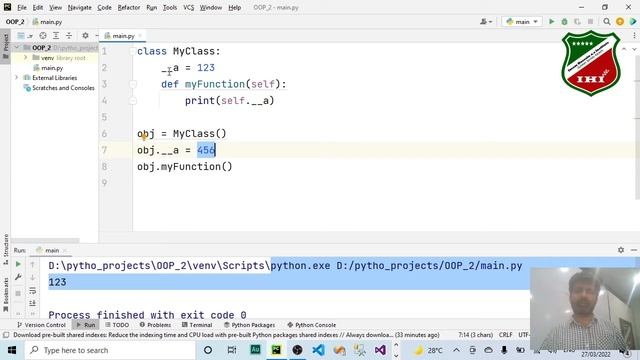This screenshot has width=640, height=360.
Task: Expand all in the Project tool window
Action: [56, 36]
